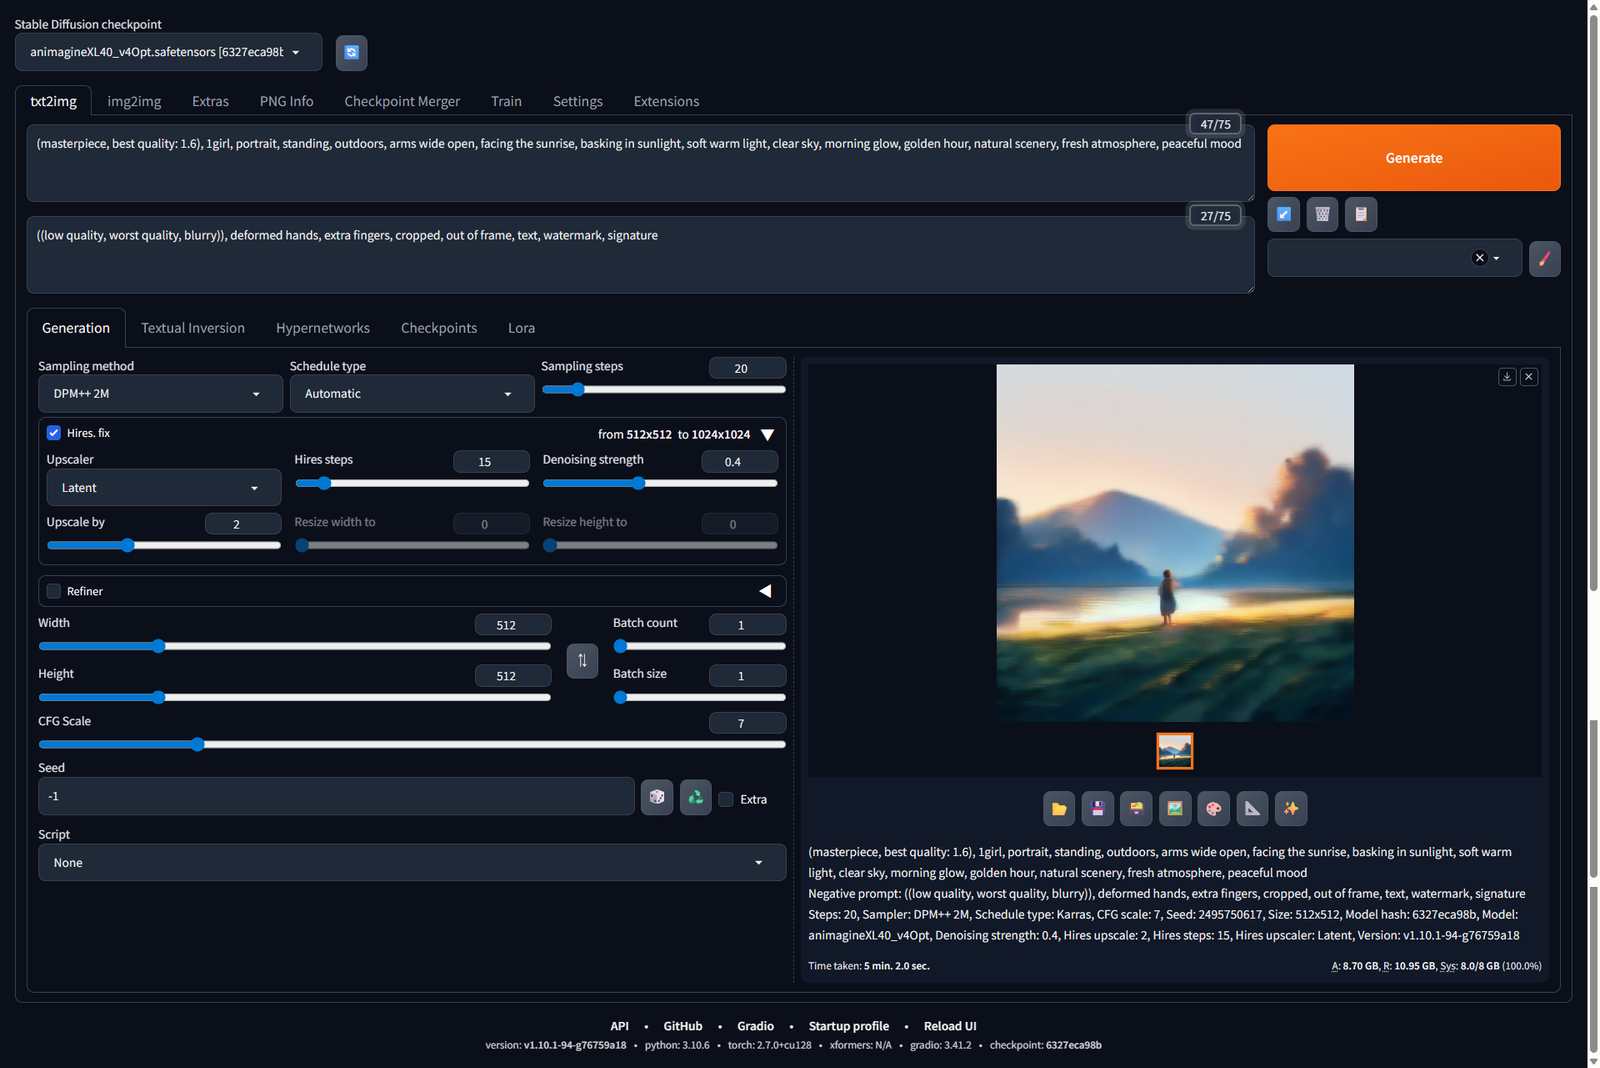The image size is (1600, 1068).
Task: Open the Script None dropdown
Action: click(412, 862)
